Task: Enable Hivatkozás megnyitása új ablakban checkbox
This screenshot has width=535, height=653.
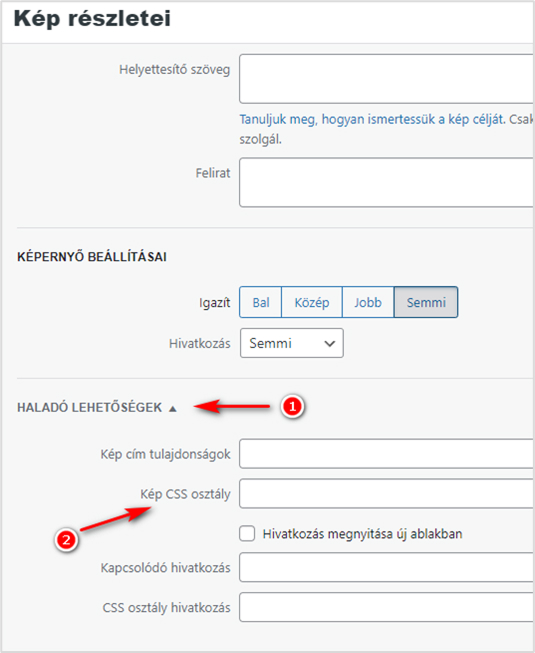Action: tap(247, 533)
